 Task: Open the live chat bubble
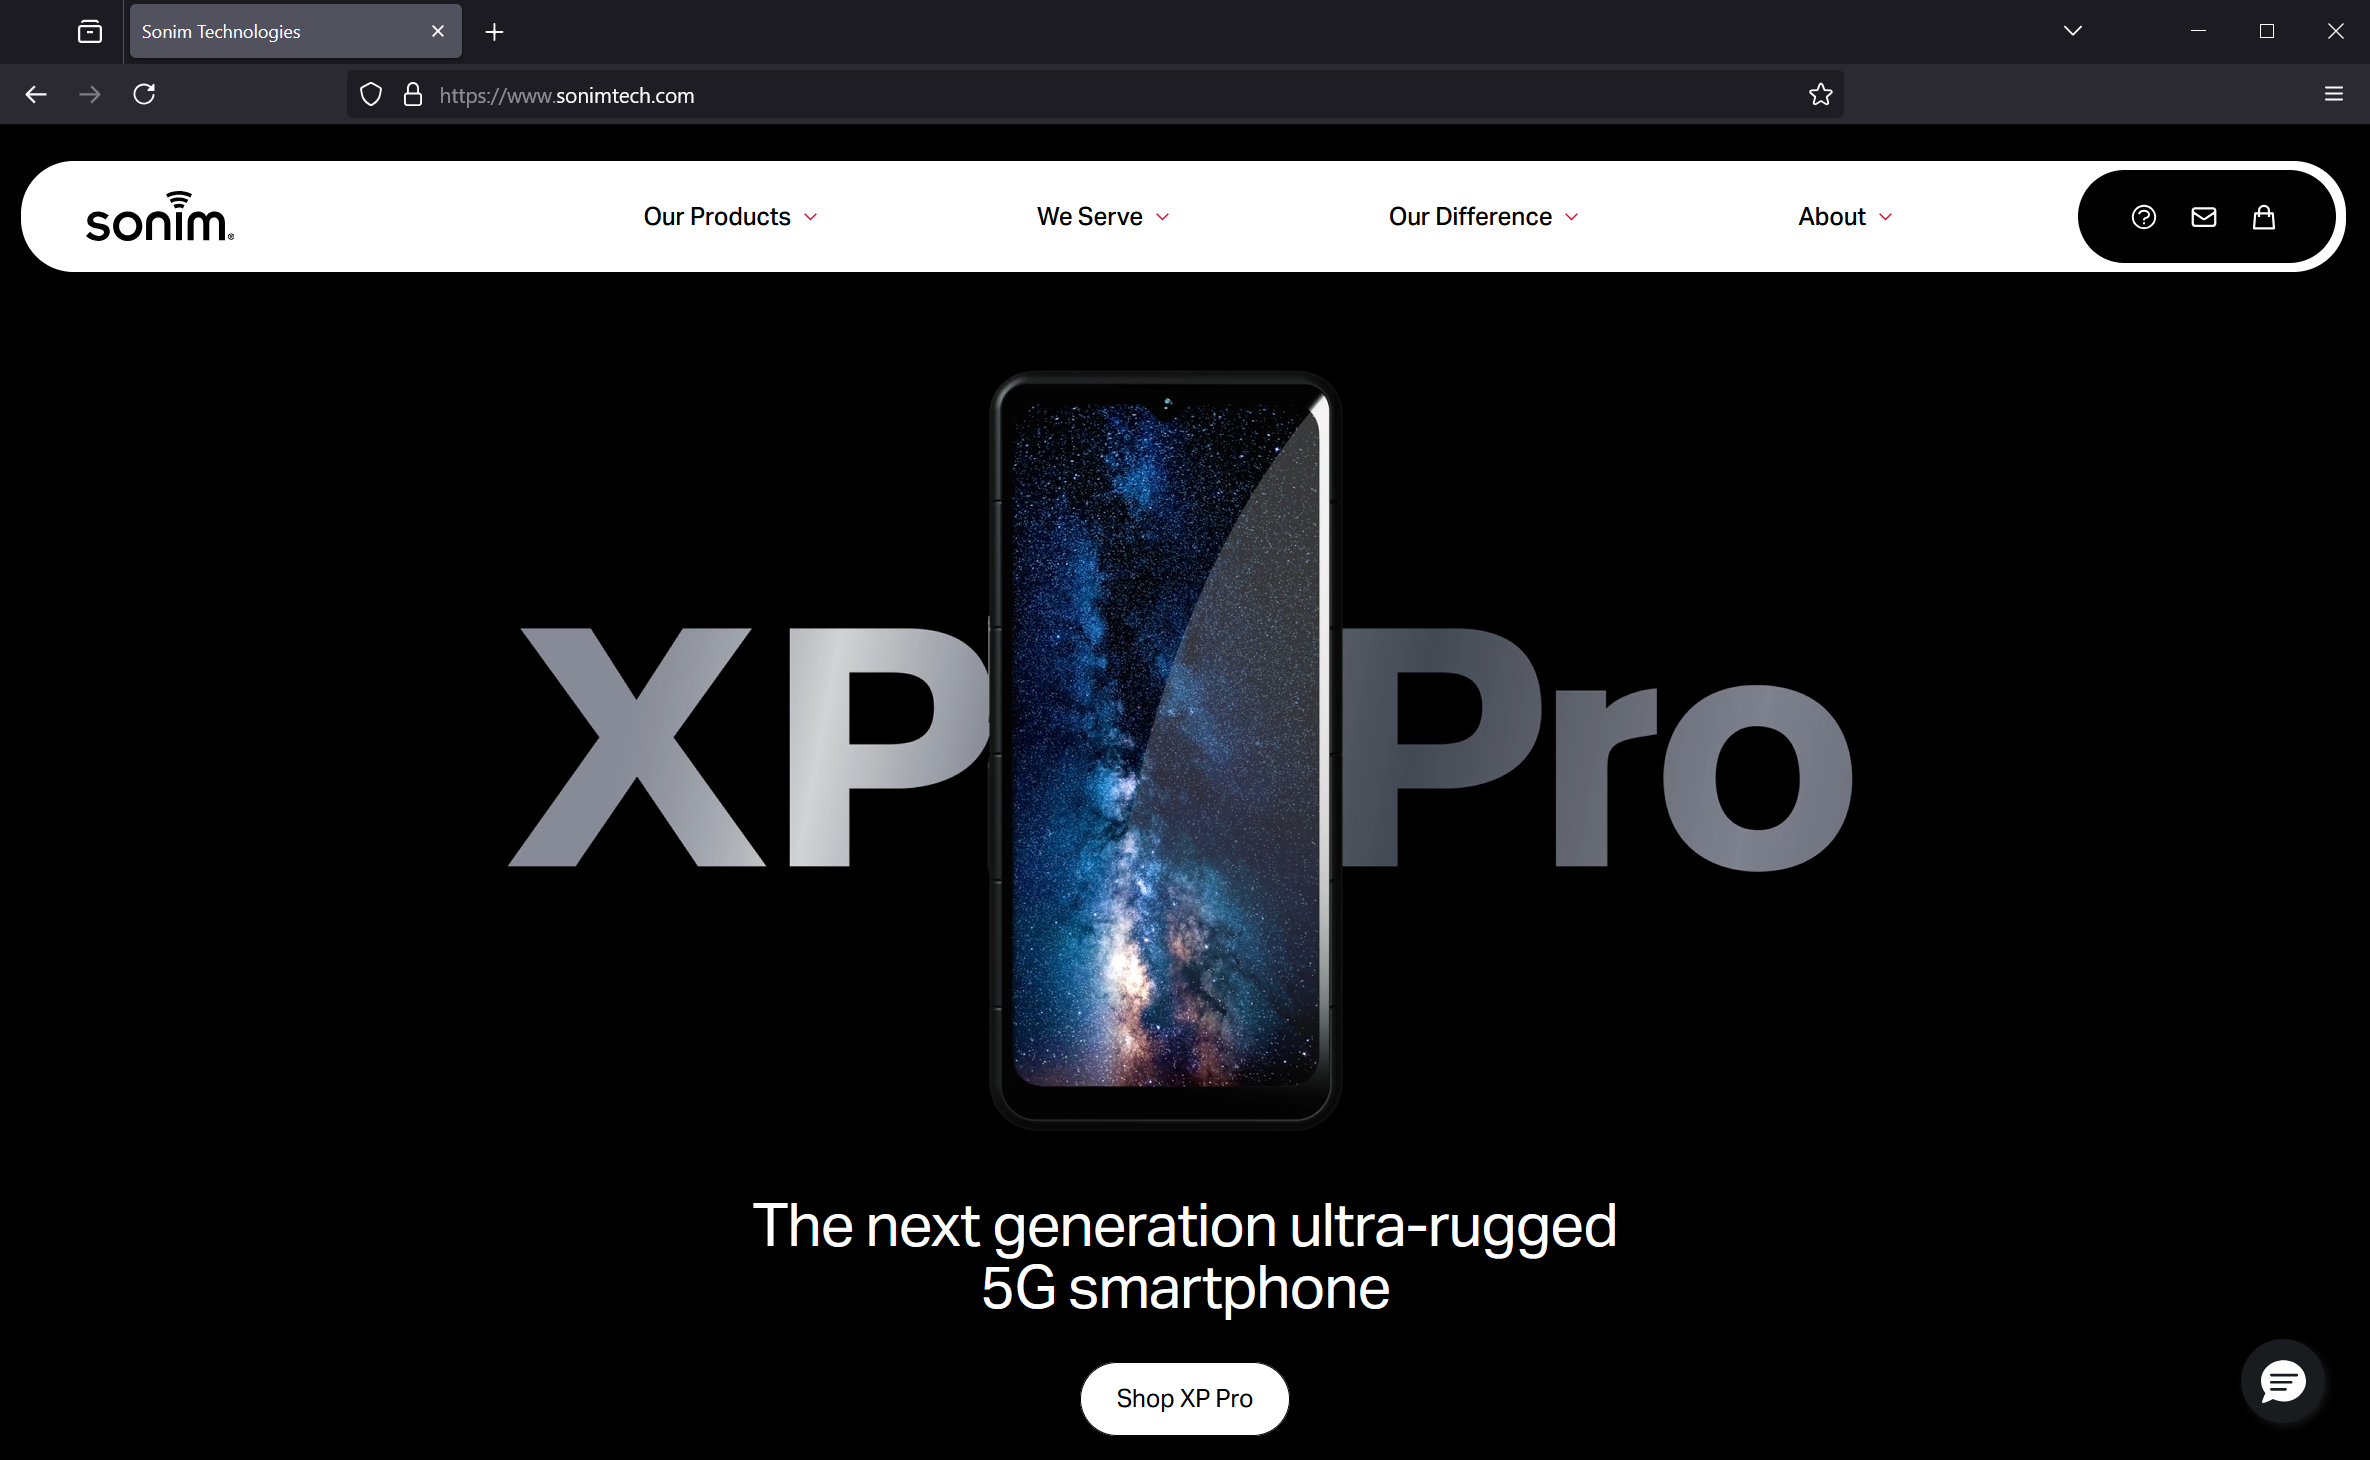2282,1381
